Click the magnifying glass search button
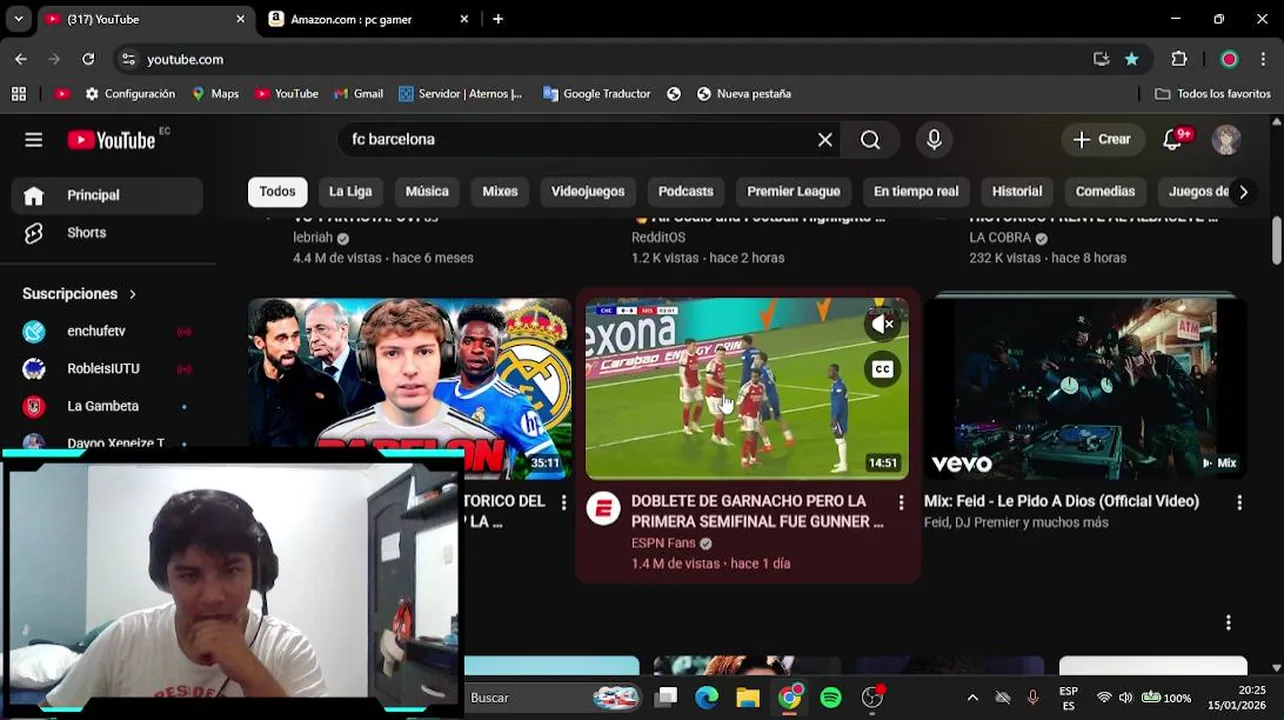 click(x=870, y=140)
